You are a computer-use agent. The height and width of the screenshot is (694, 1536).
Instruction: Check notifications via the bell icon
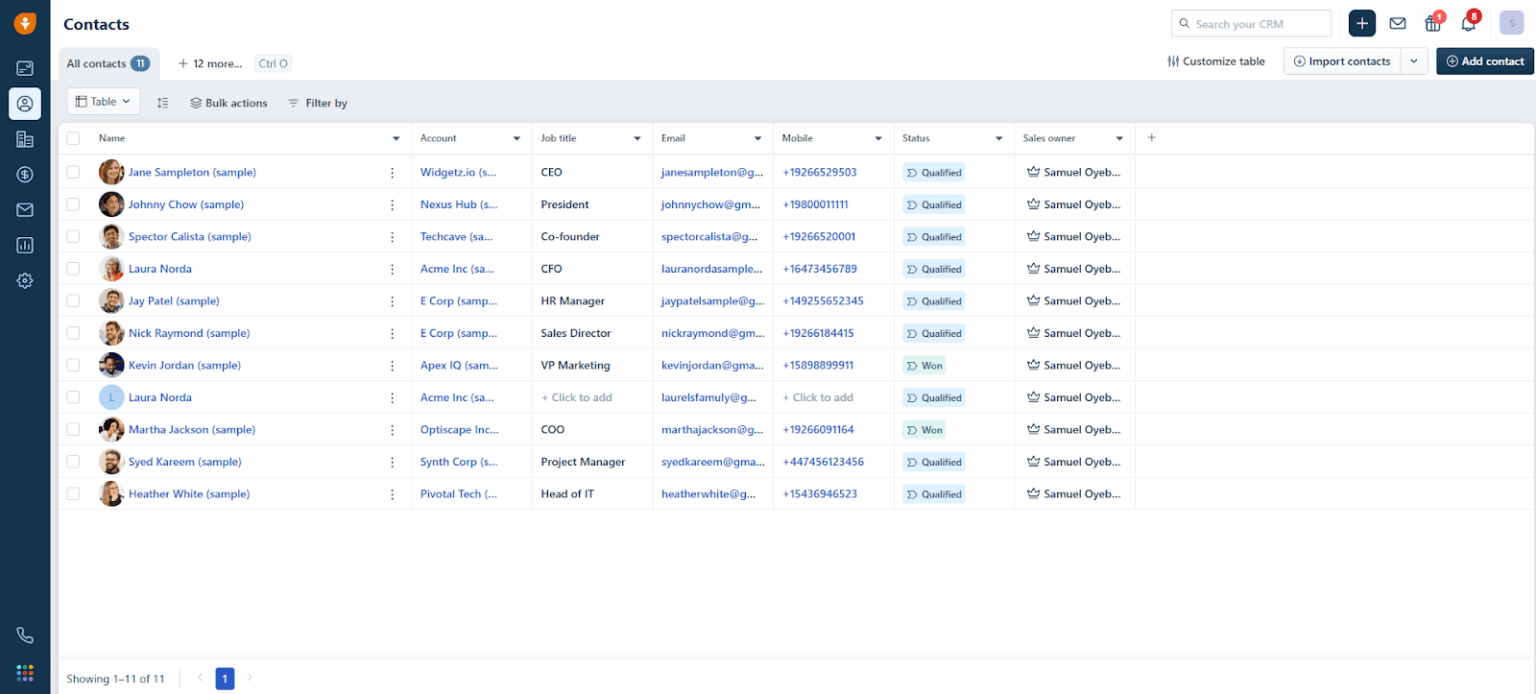tap(1468, 23)
